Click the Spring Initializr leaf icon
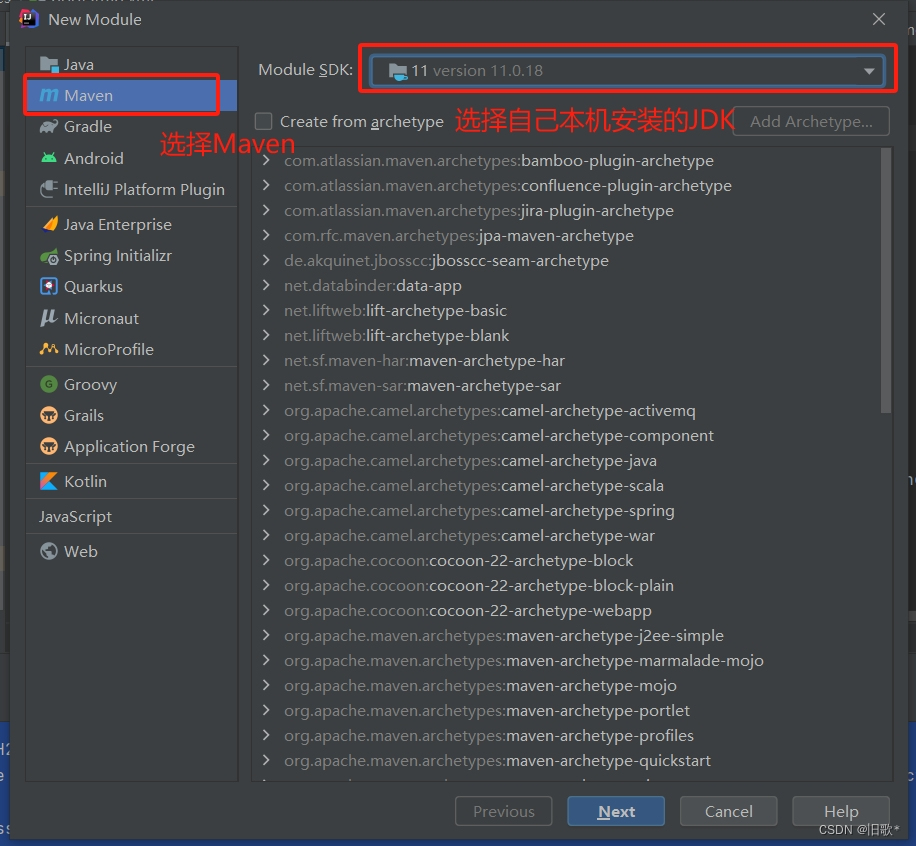916x846 pixels. pos(49,256)
